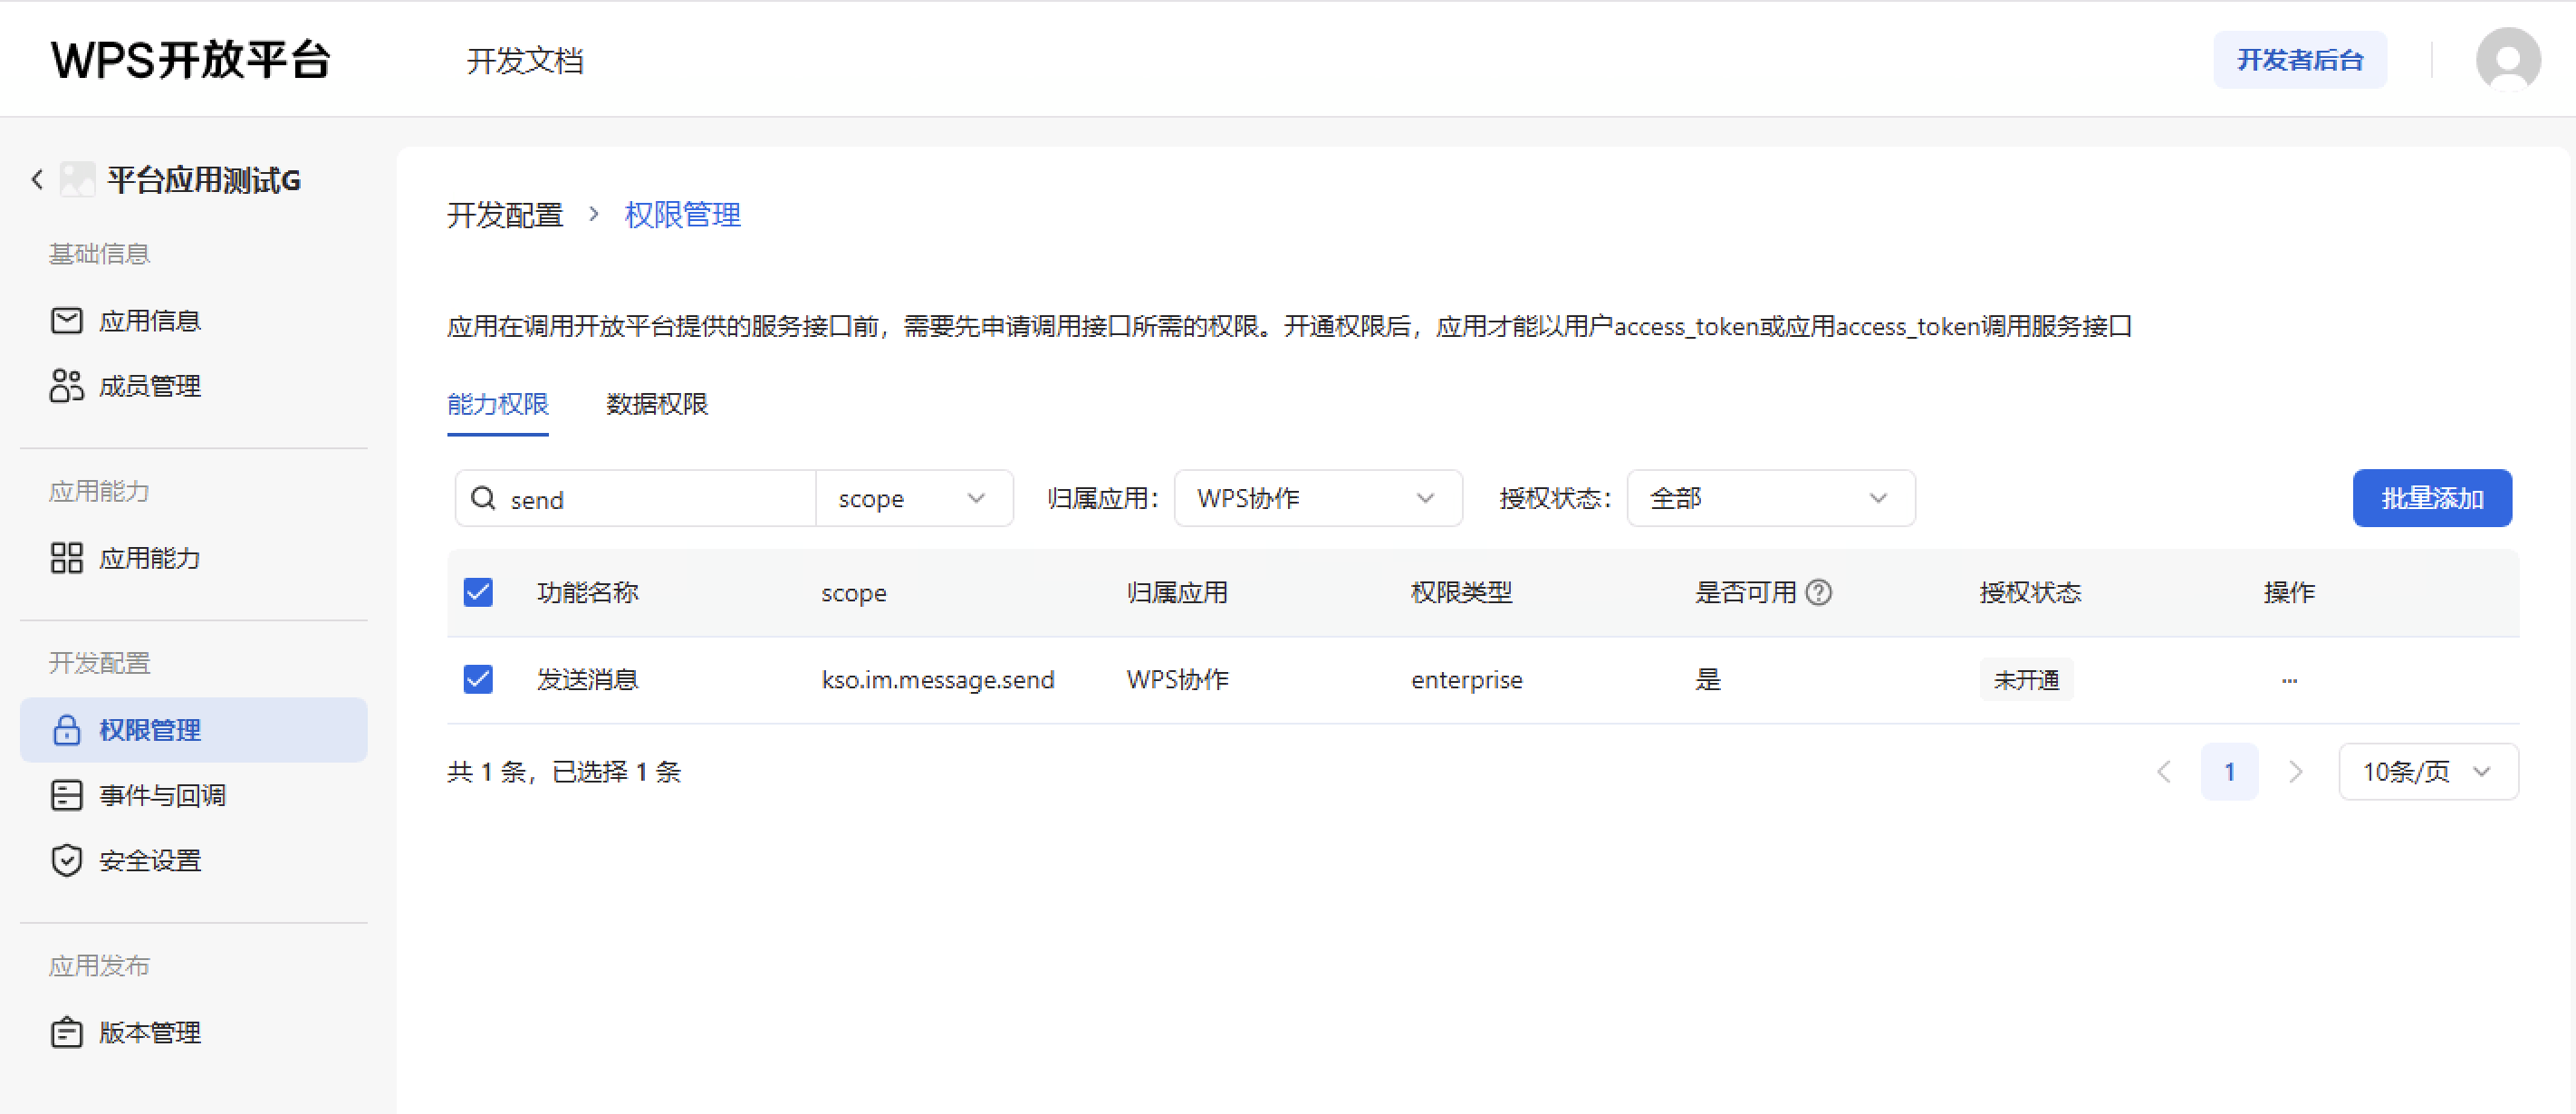Click the 批量添加 button
This screenshot has width=2576, height=1114.
point(2432,498)
